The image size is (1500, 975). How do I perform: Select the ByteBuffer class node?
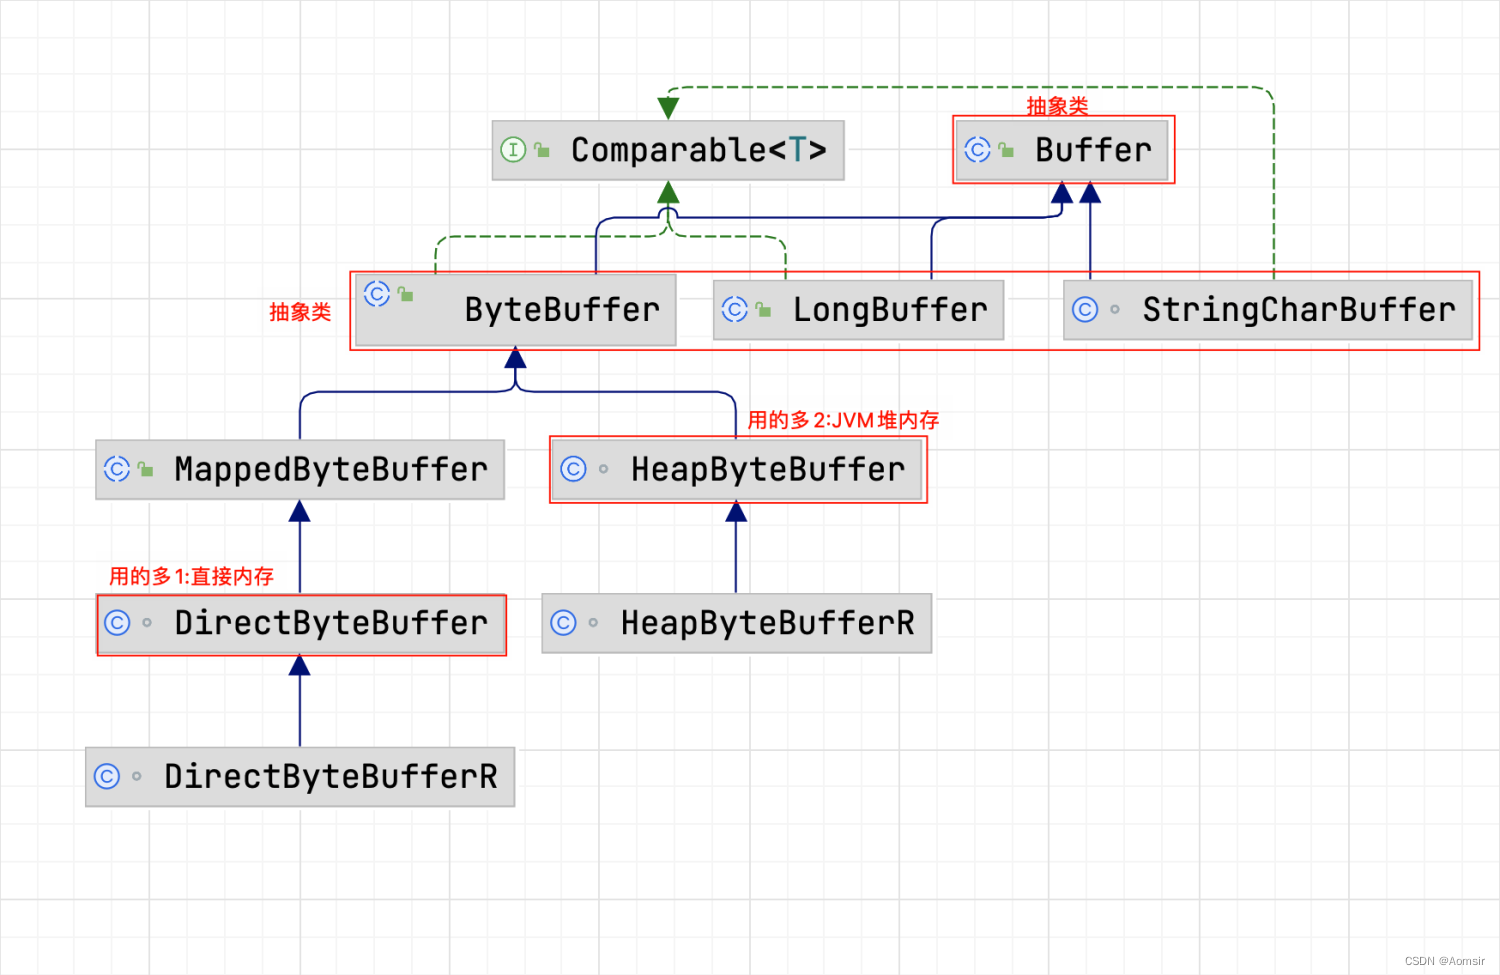(515, 310)
